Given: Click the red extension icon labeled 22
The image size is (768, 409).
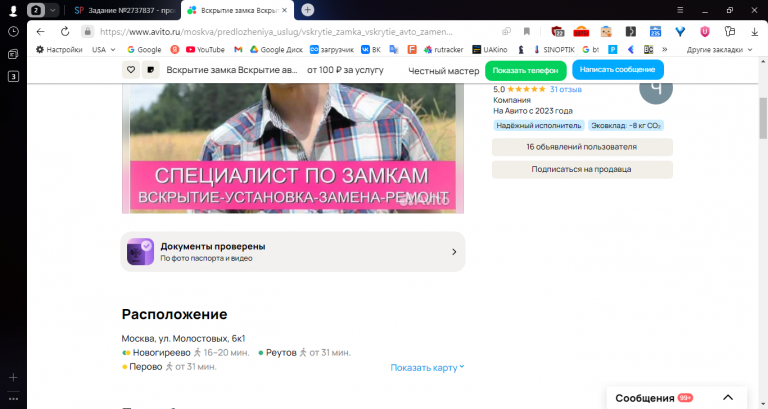Looking at the screenshot, I should (x=557, y=31).
